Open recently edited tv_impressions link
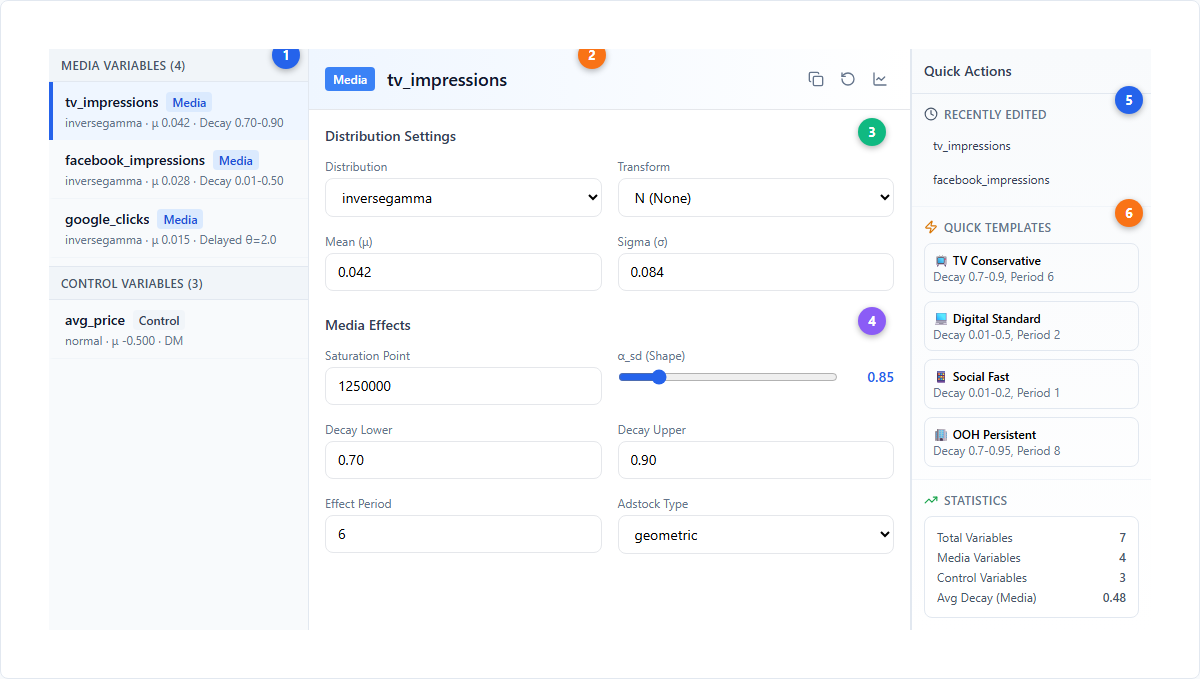This screenshot has width=1200, height=679. point(972,146)
